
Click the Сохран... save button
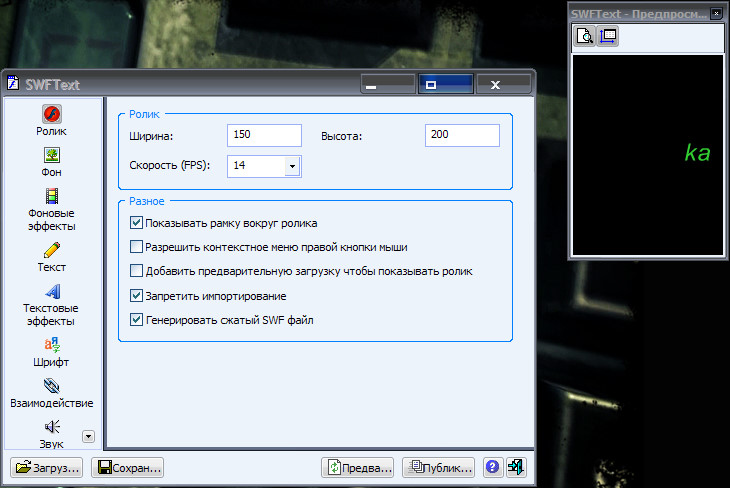(128, 468)
